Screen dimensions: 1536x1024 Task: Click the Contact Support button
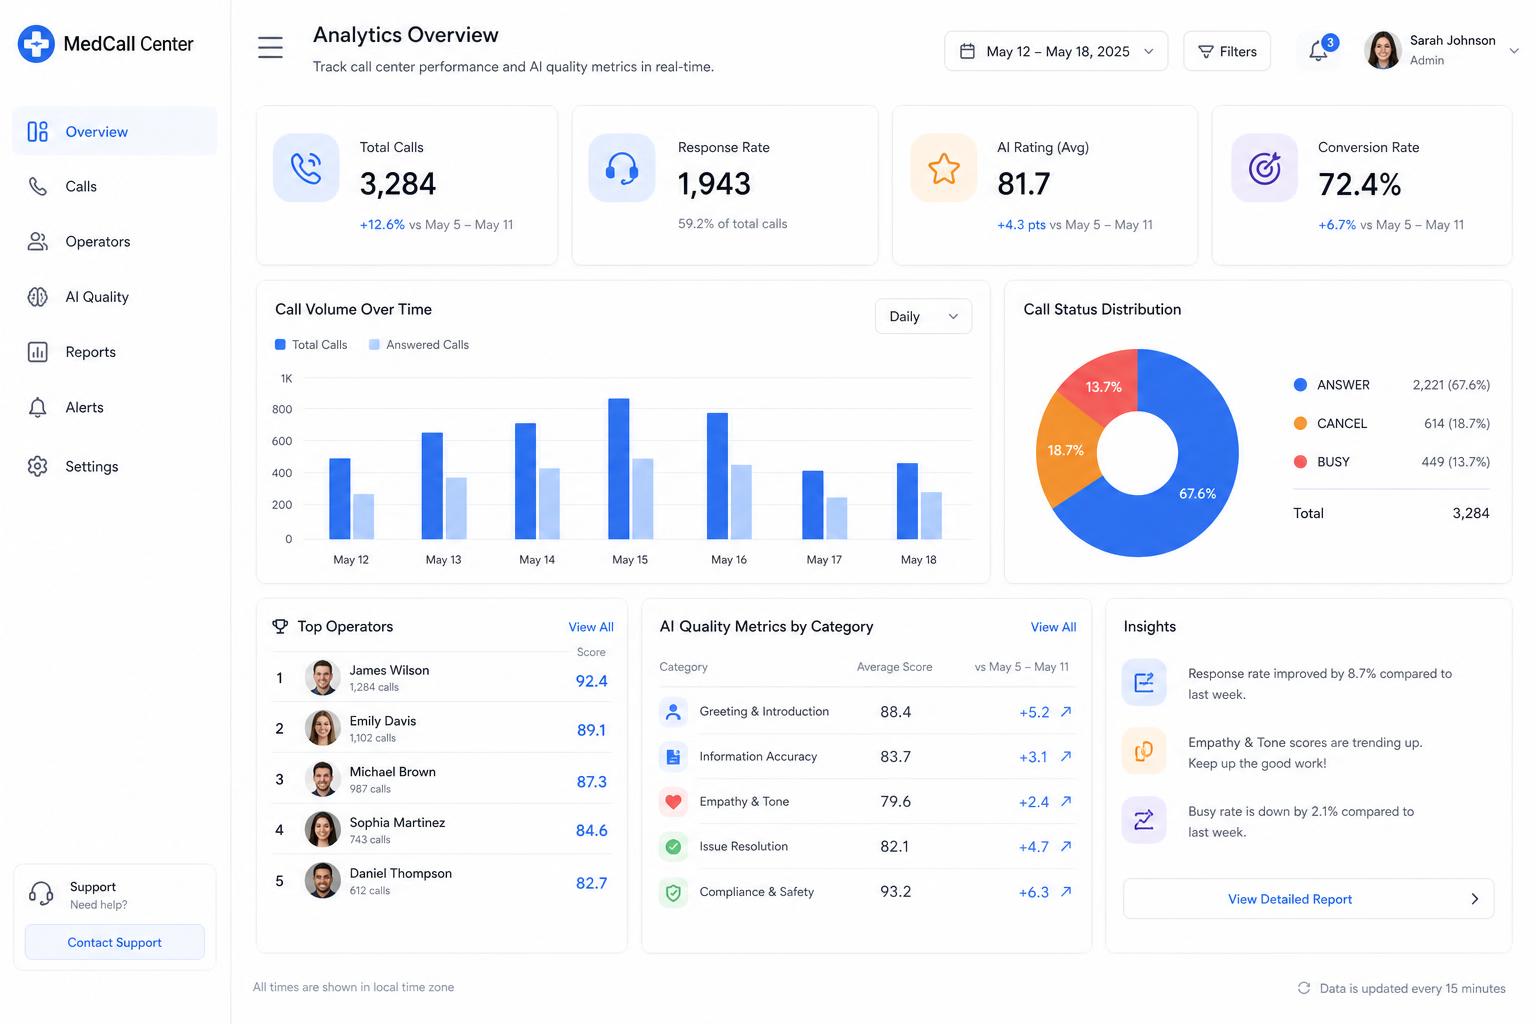pyautogui.click(x=114, y=942)
